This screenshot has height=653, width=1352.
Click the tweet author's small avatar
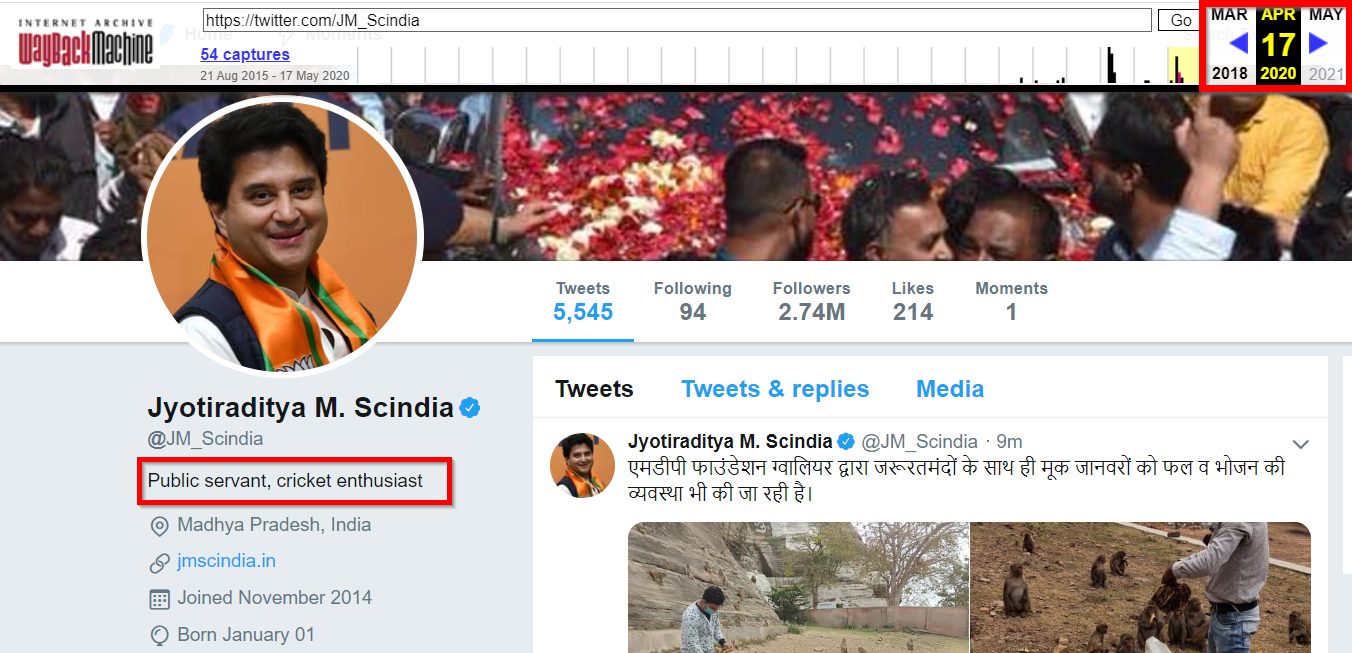[x=582, y=465]
